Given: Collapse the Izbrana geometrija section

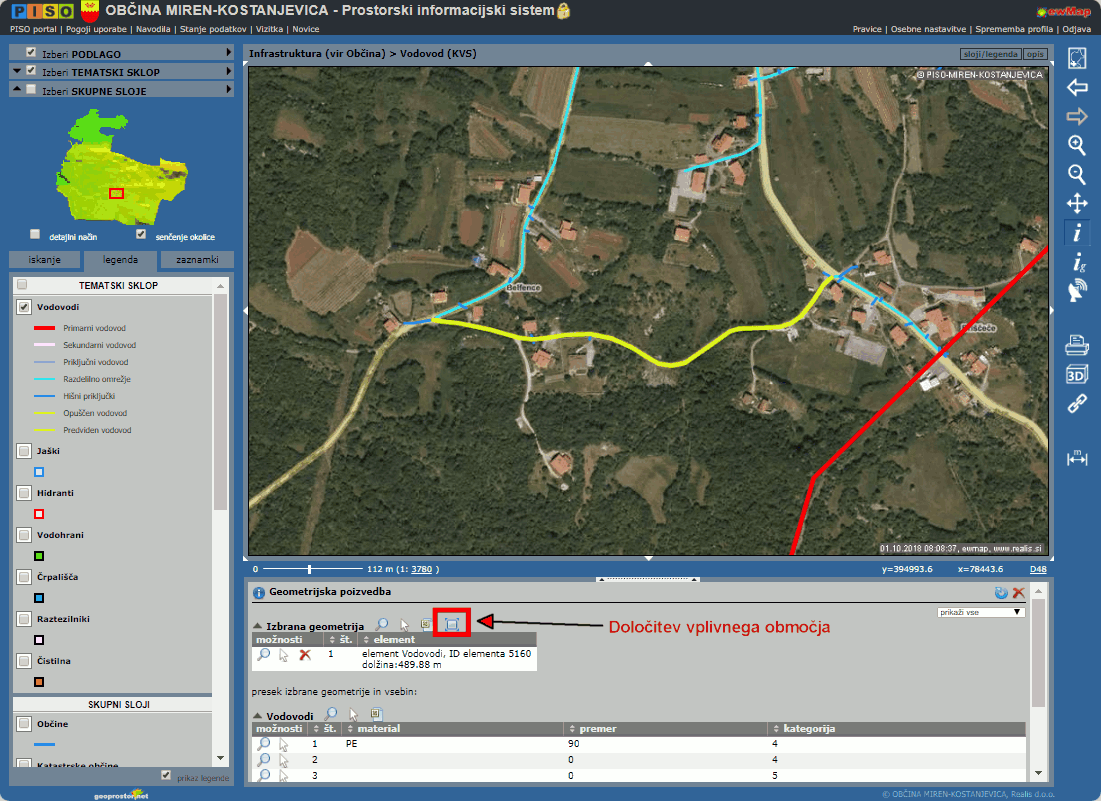Looking at the screenshot, I should [257, 626].
